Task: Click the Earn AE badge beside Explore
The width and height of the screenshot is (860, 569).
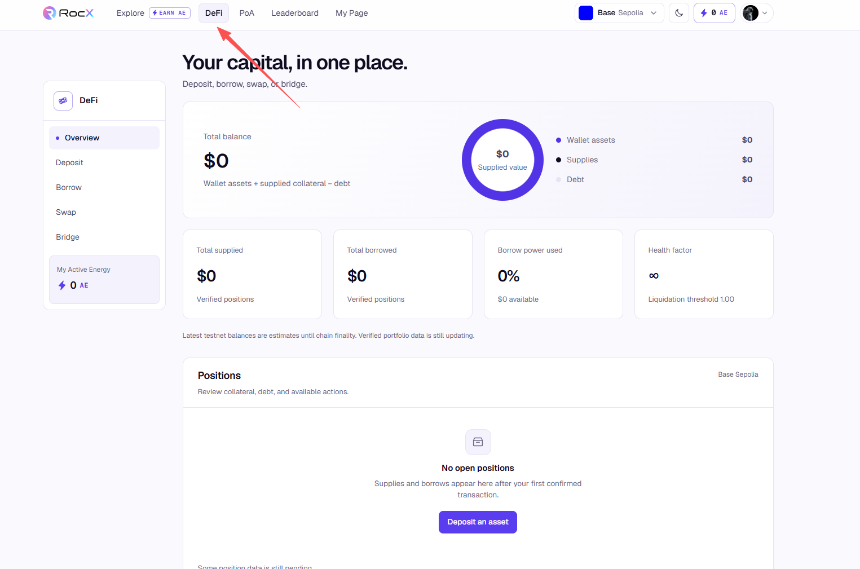Action: (x=170, y=13)
